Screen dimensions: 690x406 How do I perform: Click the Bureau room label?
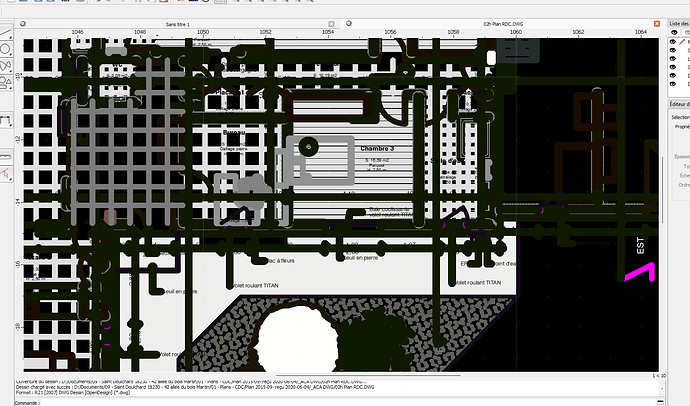(x=234, y=132)
